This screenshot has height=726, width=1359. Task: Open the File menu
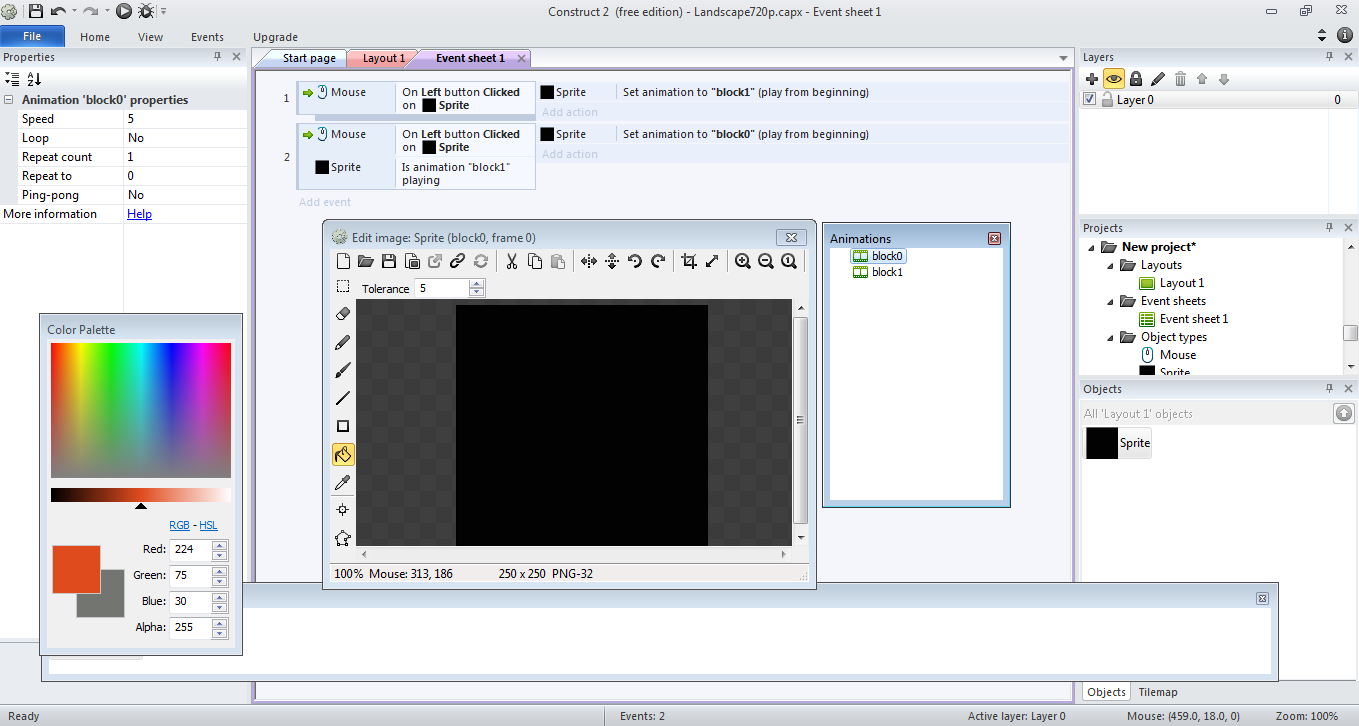tap(32, 37)
